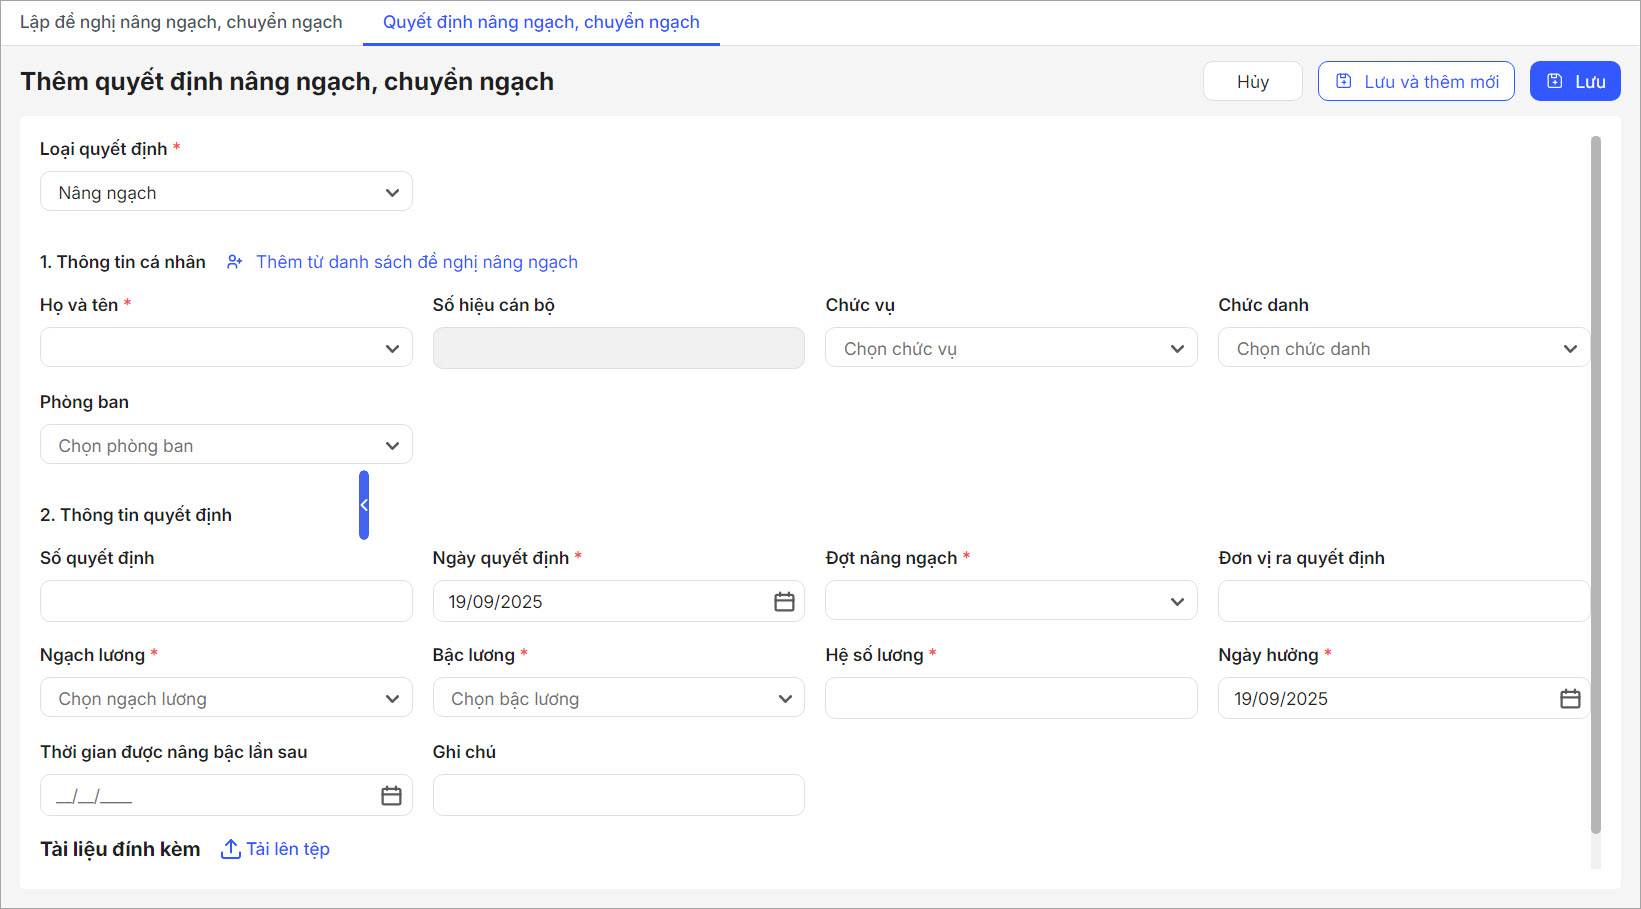Select Quyết định nâng ngạch, chuyển ngạch tab
The width and height of the screenshot is (1641, 909).
coord(541,22)
